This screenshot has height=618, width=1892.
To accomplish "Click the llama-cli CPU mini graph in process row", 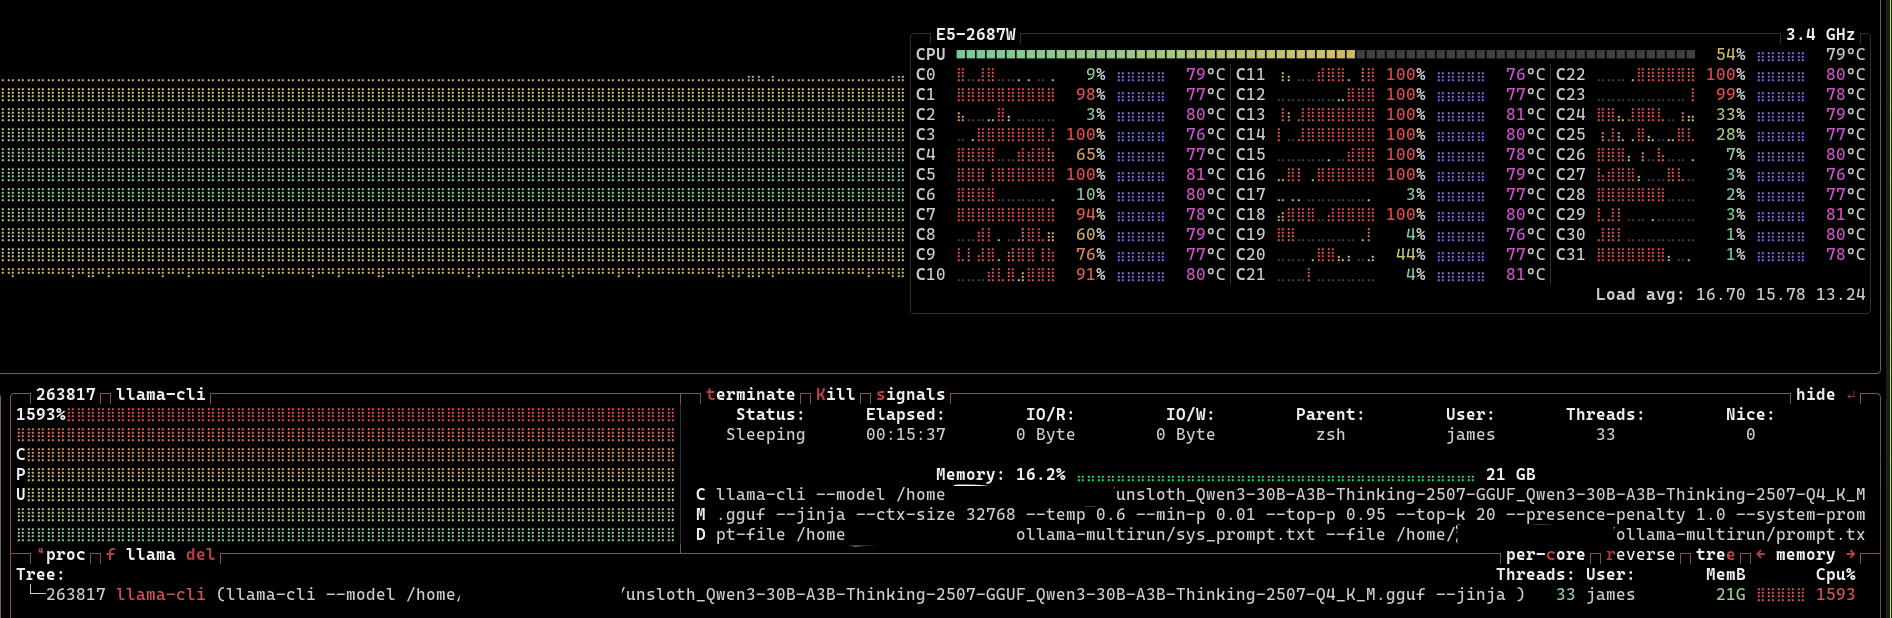I will (1780, 595).
